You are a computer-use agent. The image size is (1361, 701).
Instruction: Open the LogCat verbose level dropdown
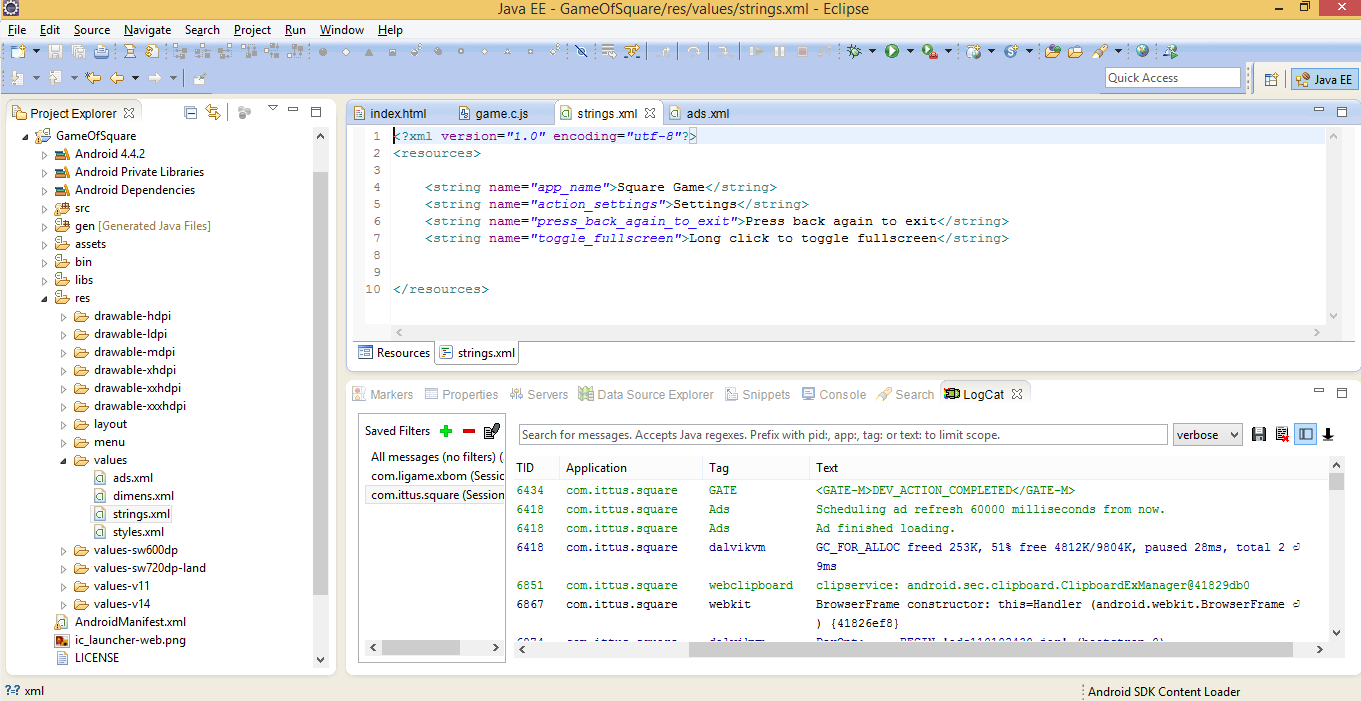click(1207, 435)
